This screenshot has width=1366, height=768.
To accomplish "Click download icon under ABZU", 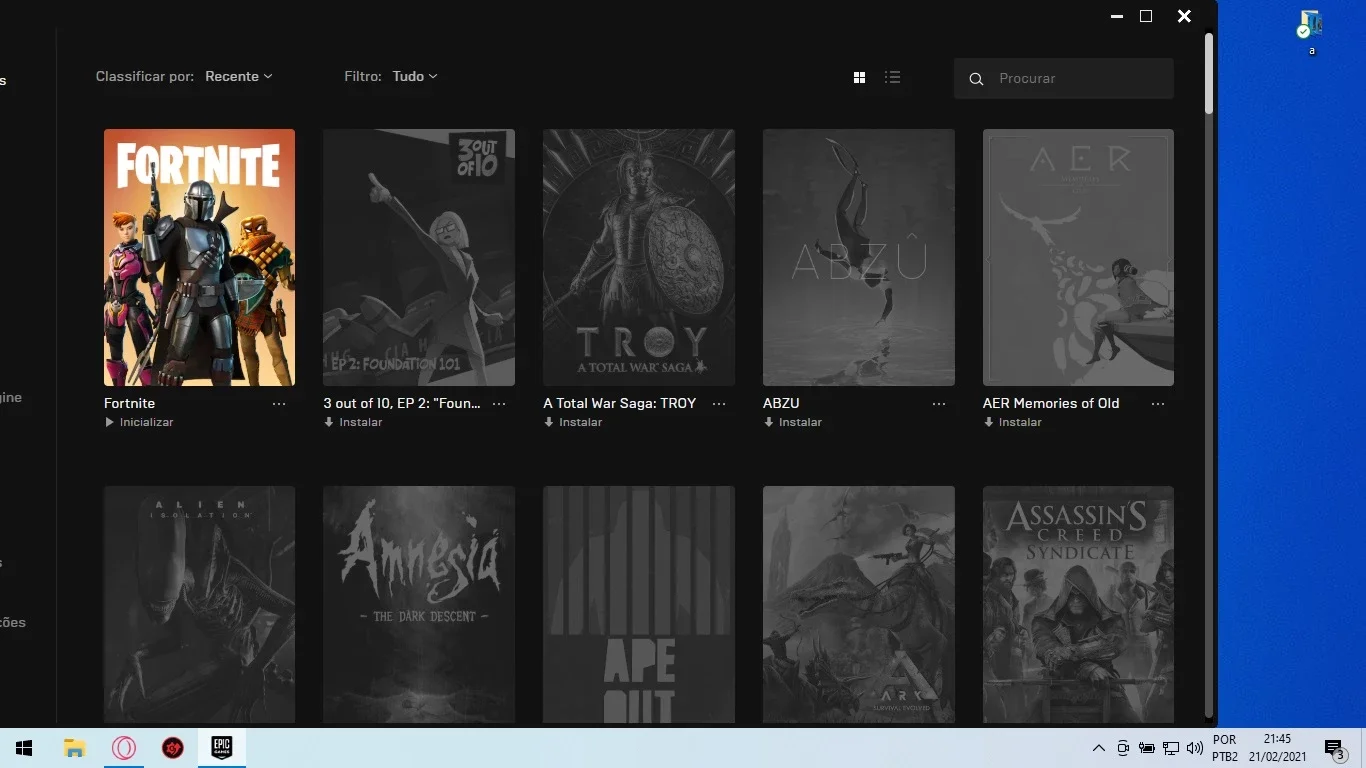I will [769, 422].
